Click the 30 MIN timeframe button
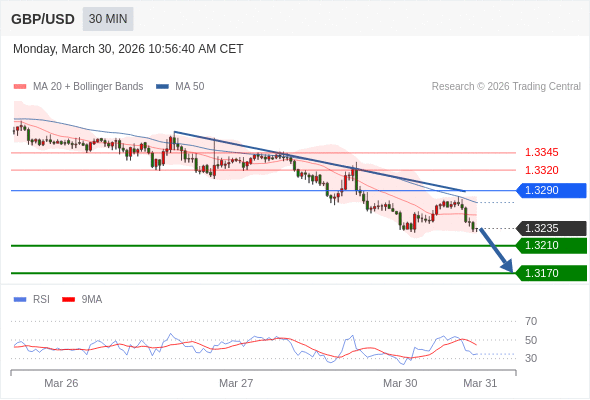This screenshot has height=400, width=590. pos(108,19)
